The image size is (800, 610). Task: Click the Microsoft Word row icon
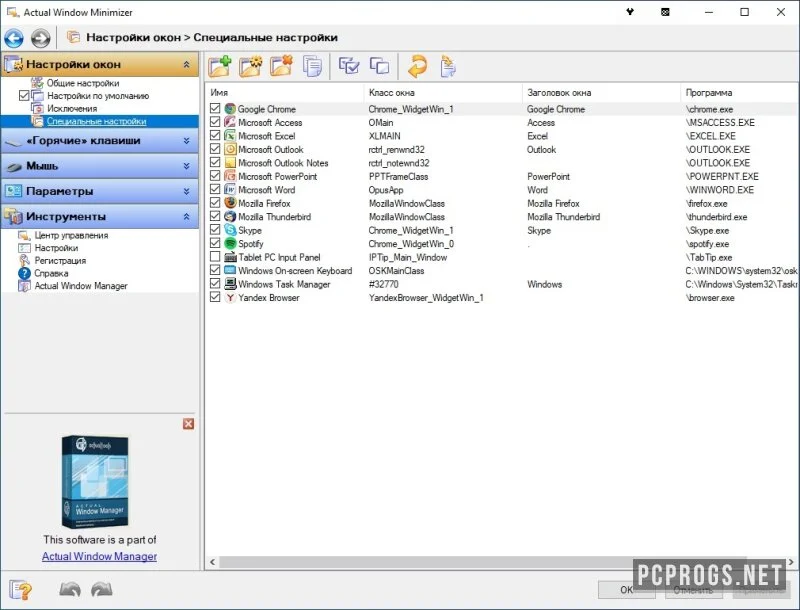coord(230,189)
